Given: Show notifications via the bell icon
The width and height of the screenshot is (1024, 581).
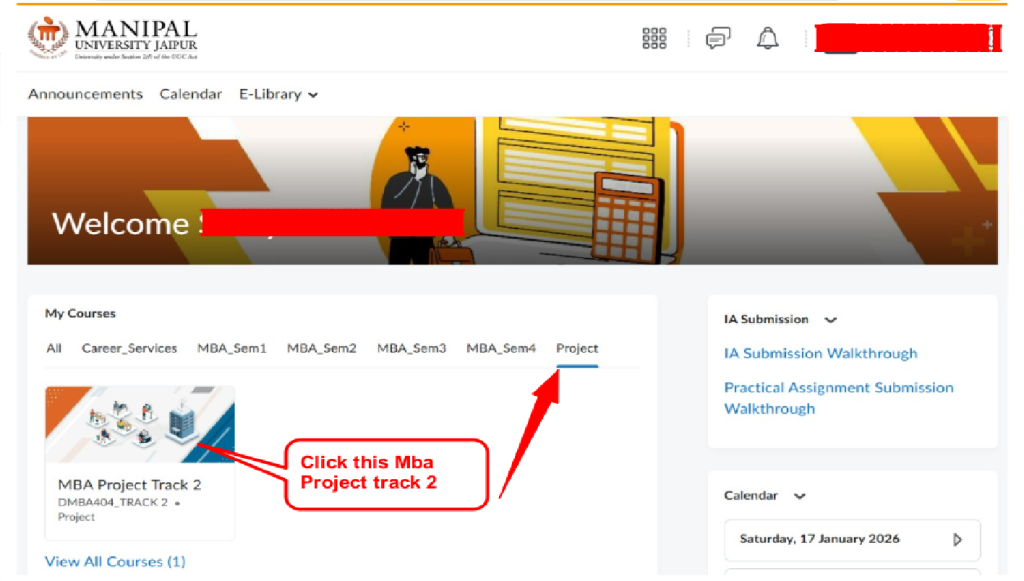Looking at the screenshot, I should pos(767,39).
